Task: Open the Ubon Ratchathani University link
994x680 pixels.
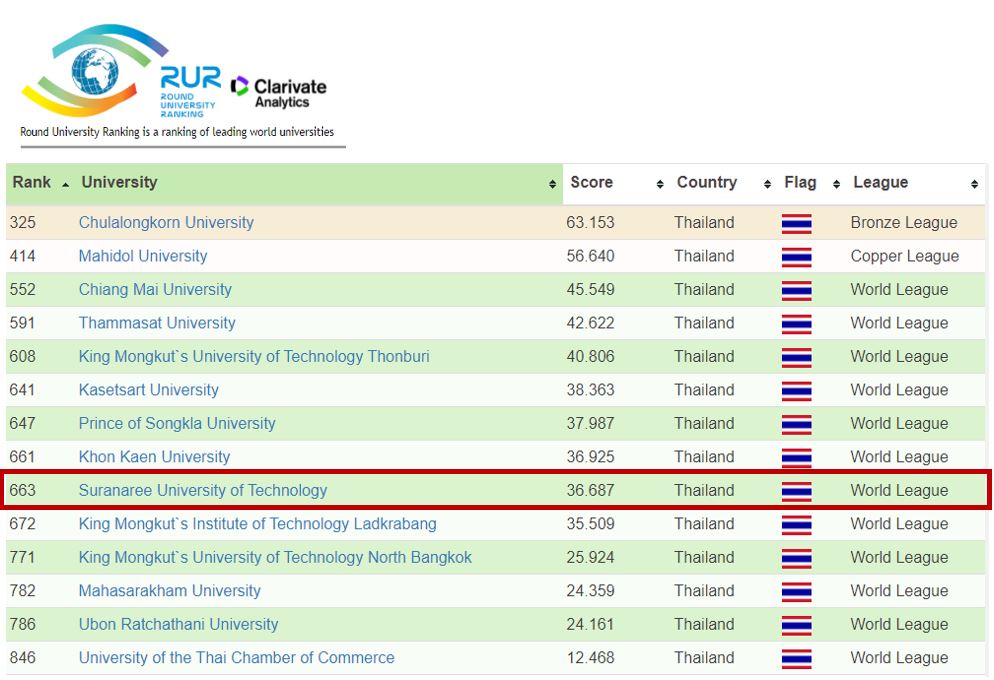Action: (178, 624)
